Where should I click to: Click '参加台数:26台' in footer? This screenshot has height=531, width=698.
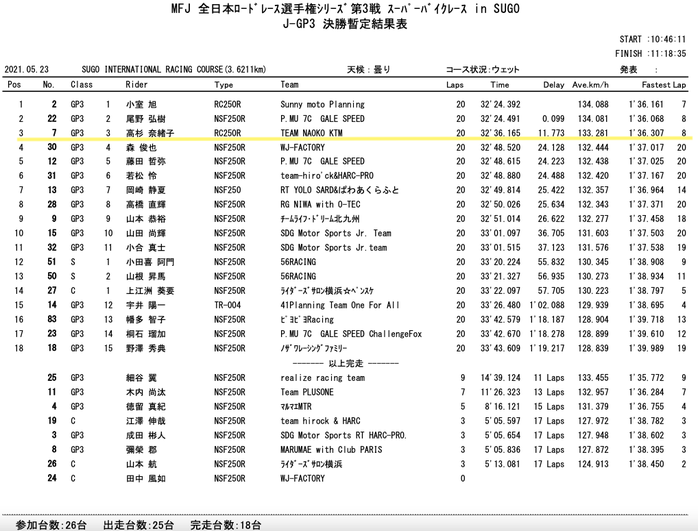(51, 525)
